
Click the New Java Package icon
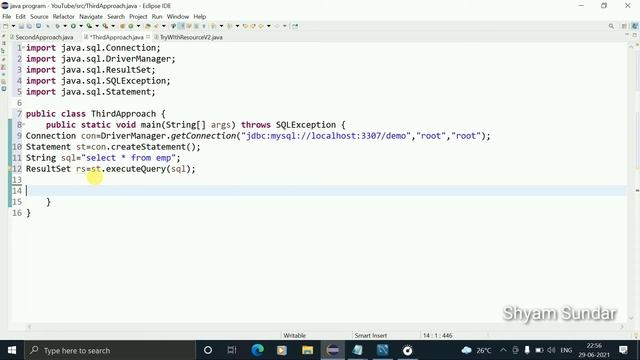(x=122, y=26)
